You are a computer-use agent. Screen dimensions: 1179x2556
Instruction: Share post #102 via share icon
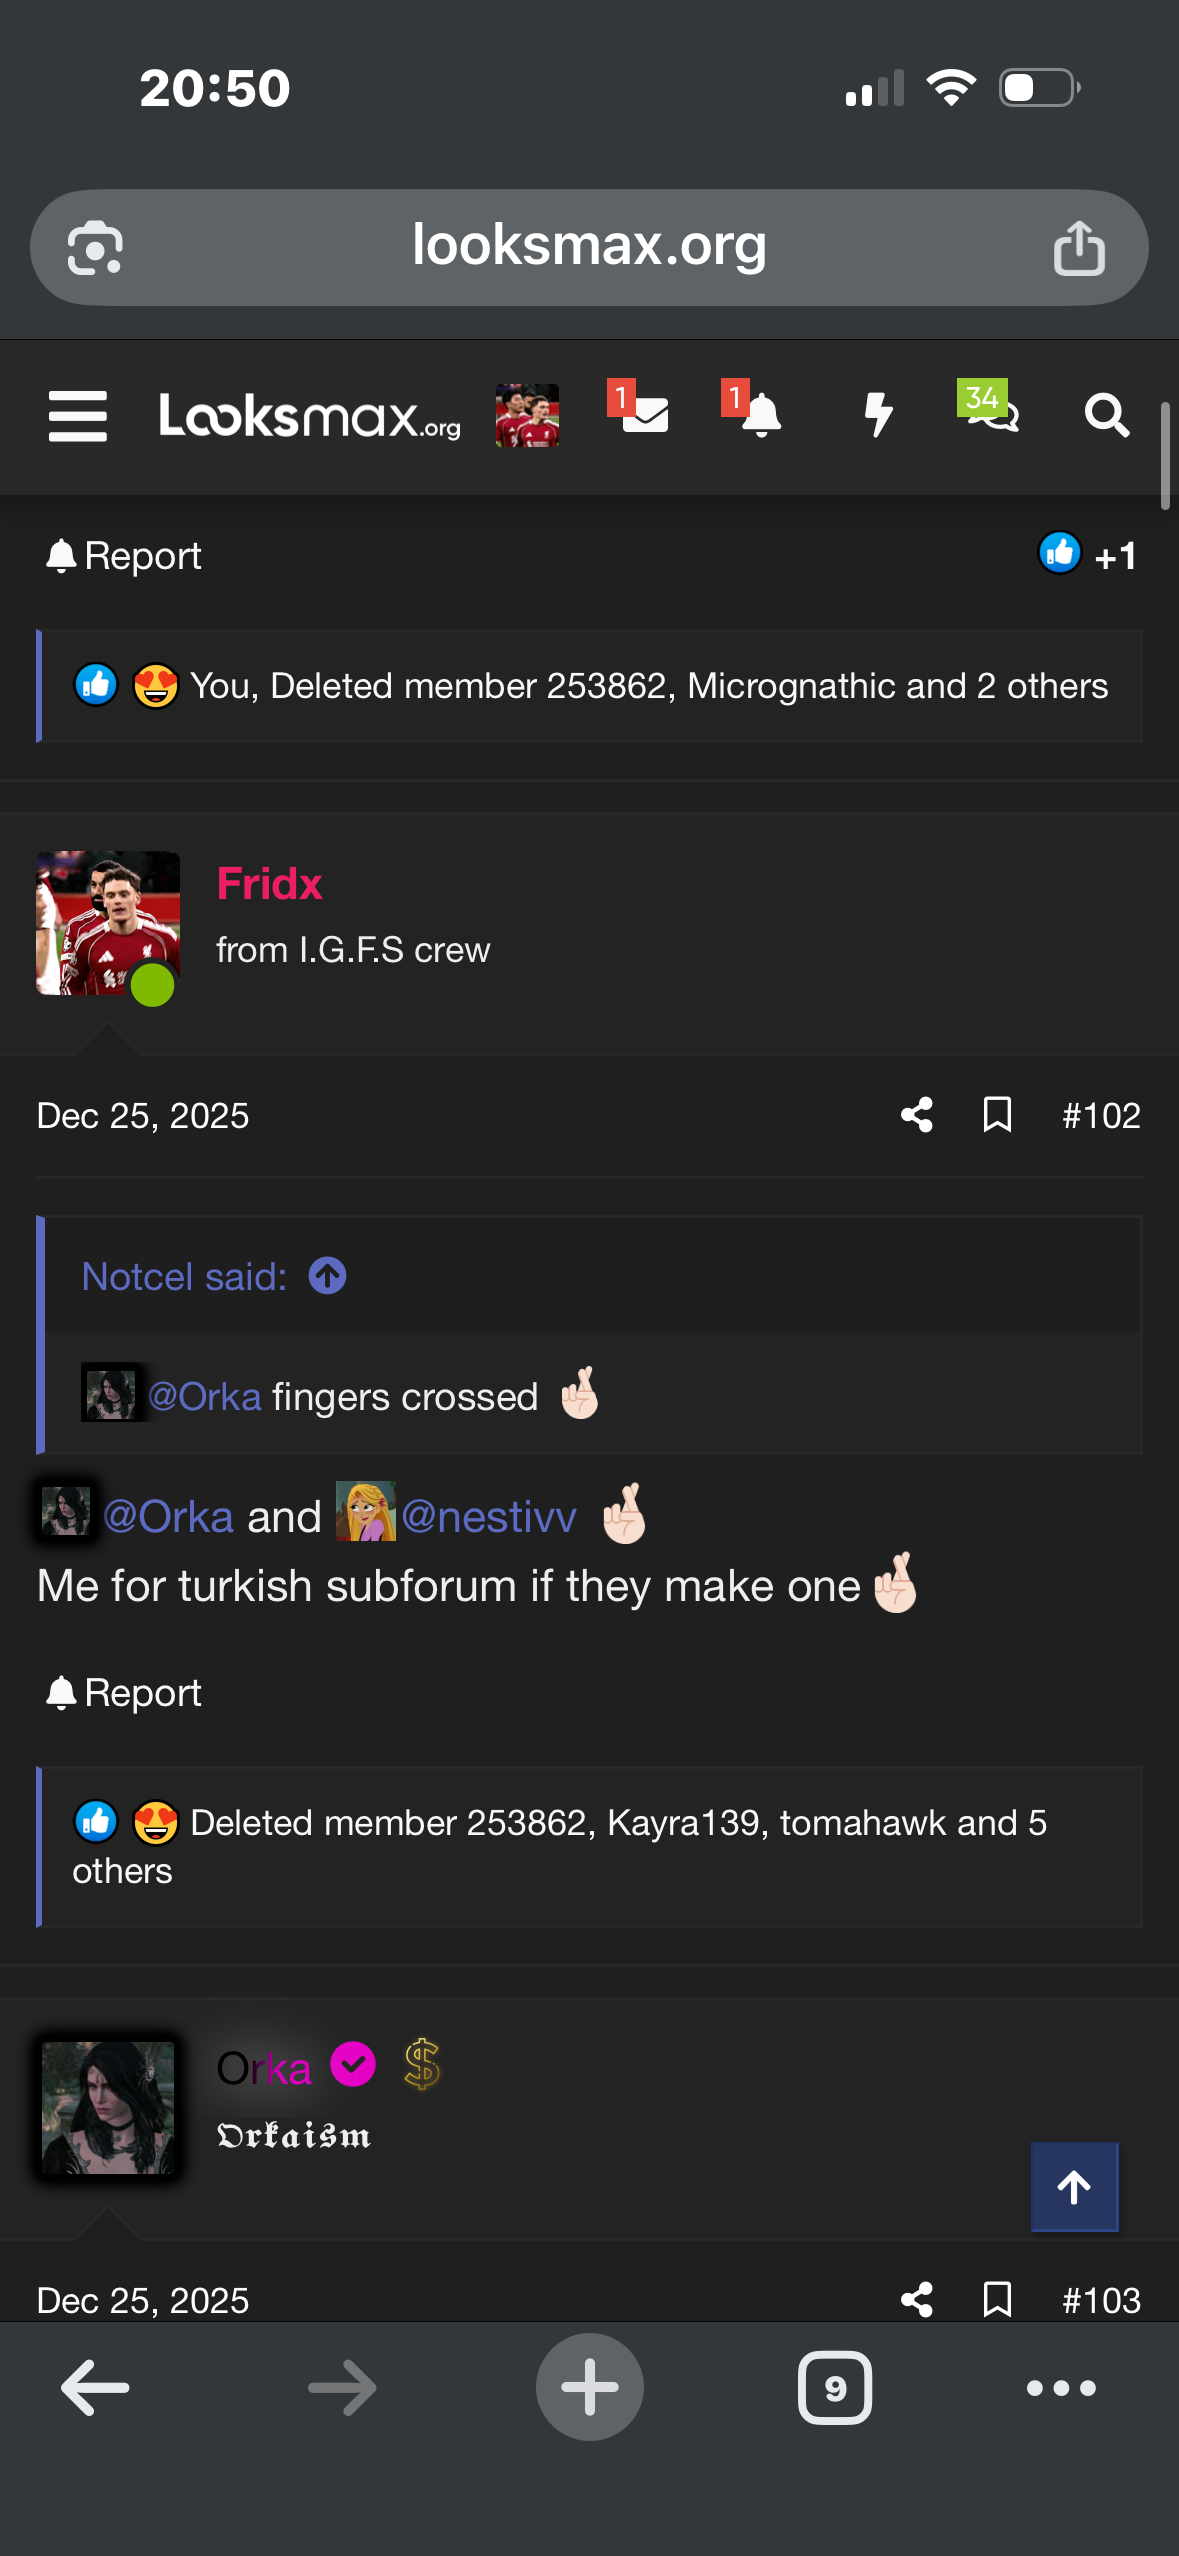tap(916, 1115)
